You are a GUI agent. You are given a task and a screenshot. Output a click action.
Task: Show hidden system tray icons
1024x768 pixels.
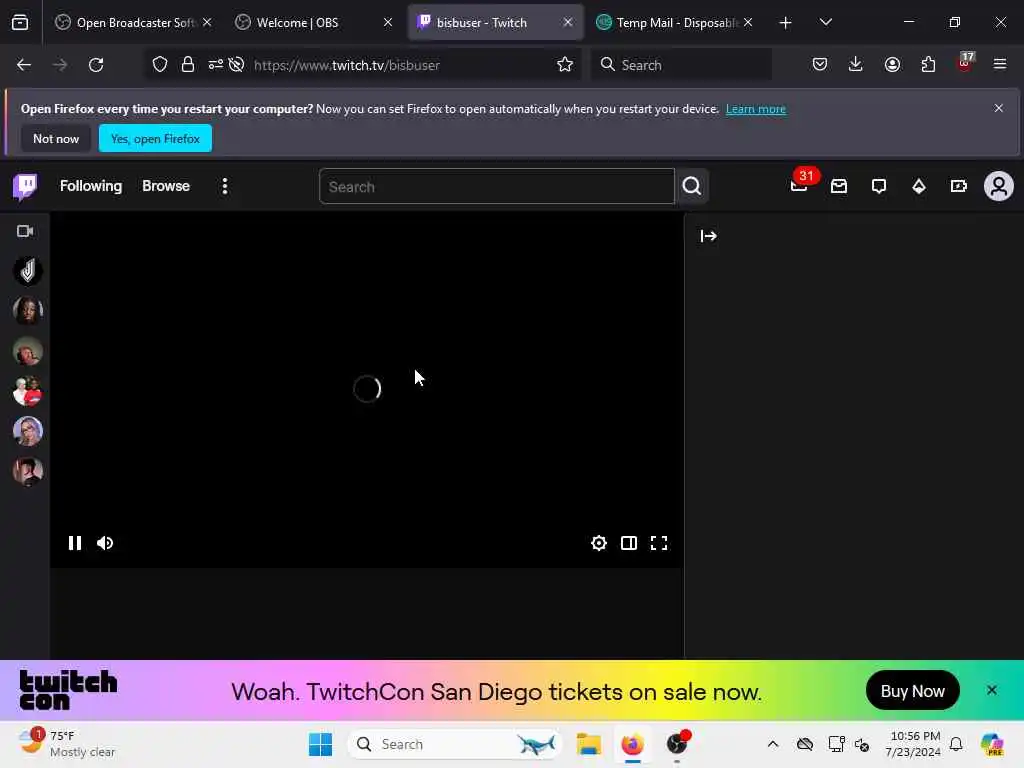coord(773,744)
